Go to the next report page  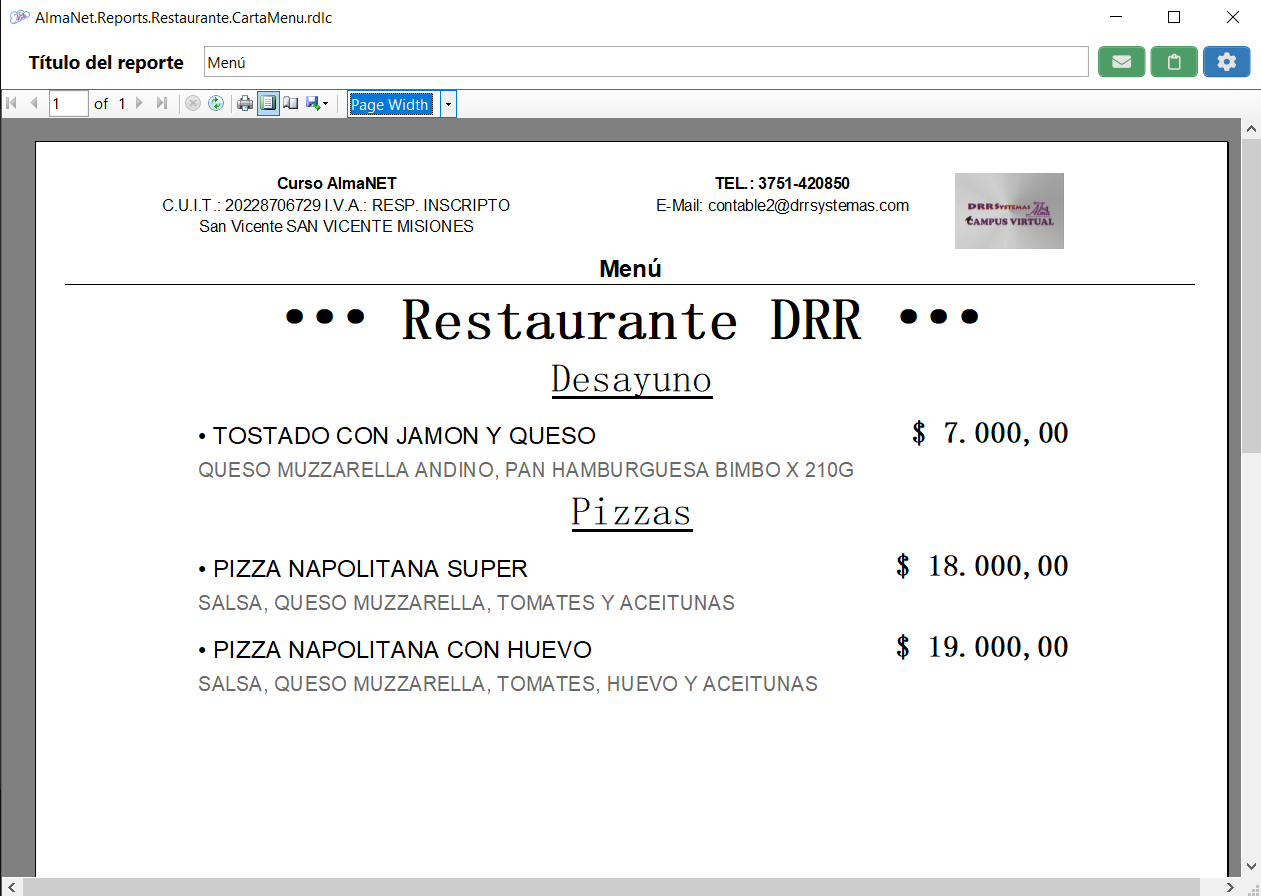(x=139, y=104)
